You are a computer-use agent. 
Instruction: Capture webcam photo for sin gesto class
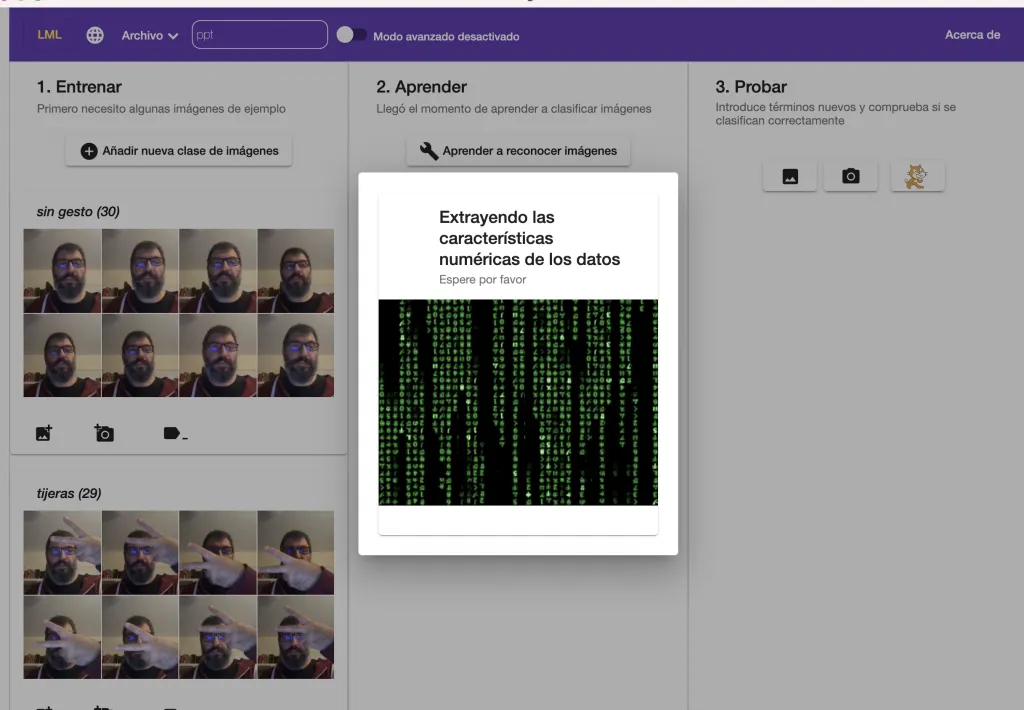pos(104,433)
